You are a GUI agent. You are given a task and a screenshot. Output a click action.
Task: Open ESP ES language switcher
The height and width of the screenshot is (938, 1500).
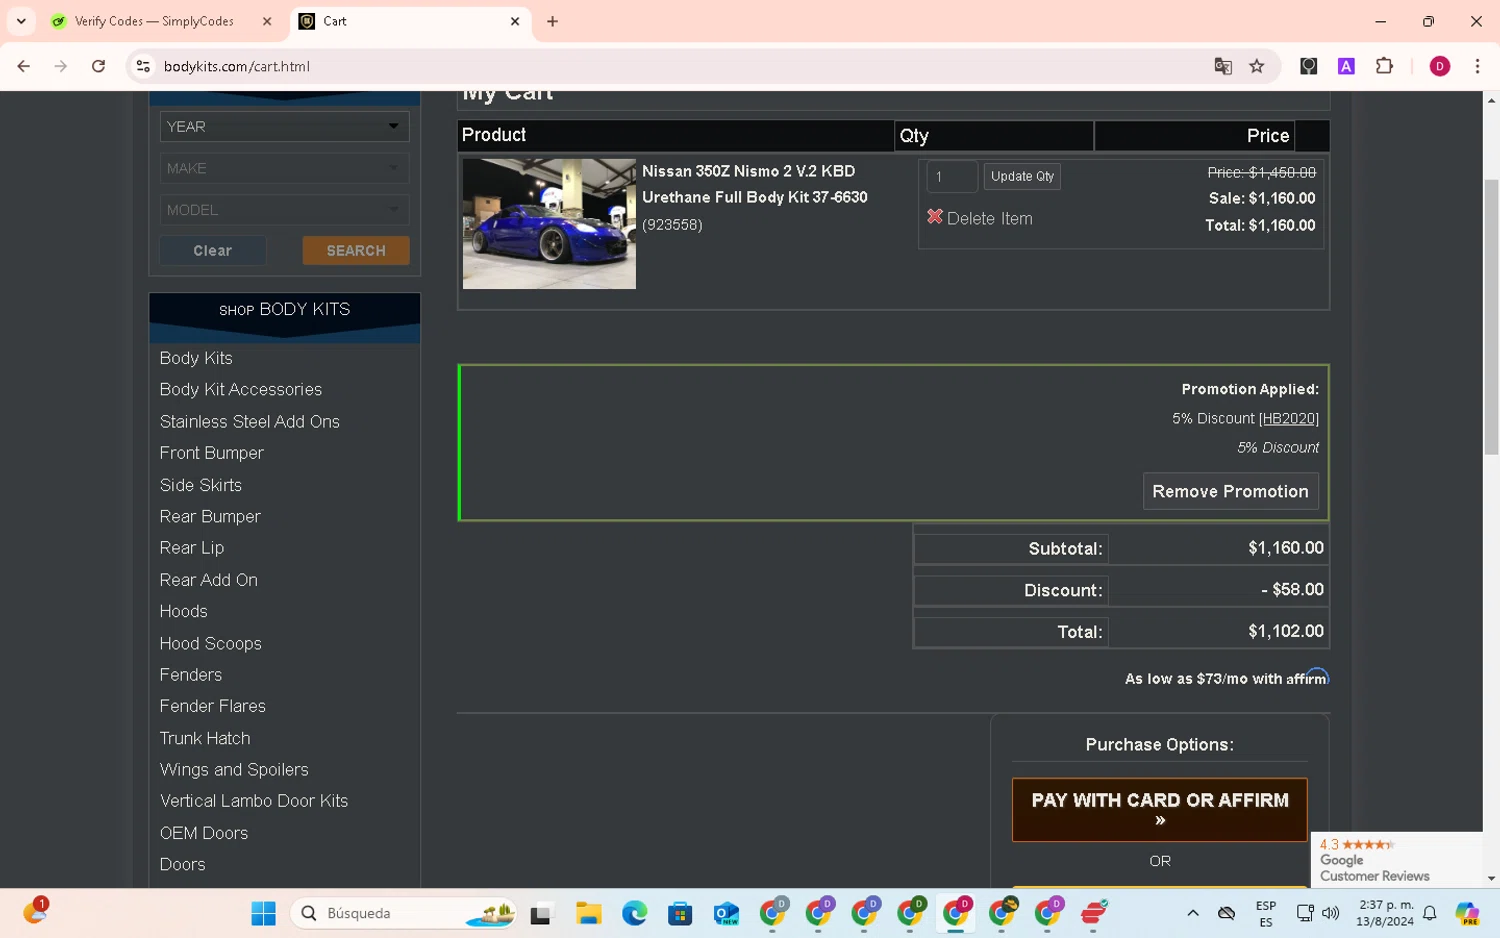(1266, 914)
